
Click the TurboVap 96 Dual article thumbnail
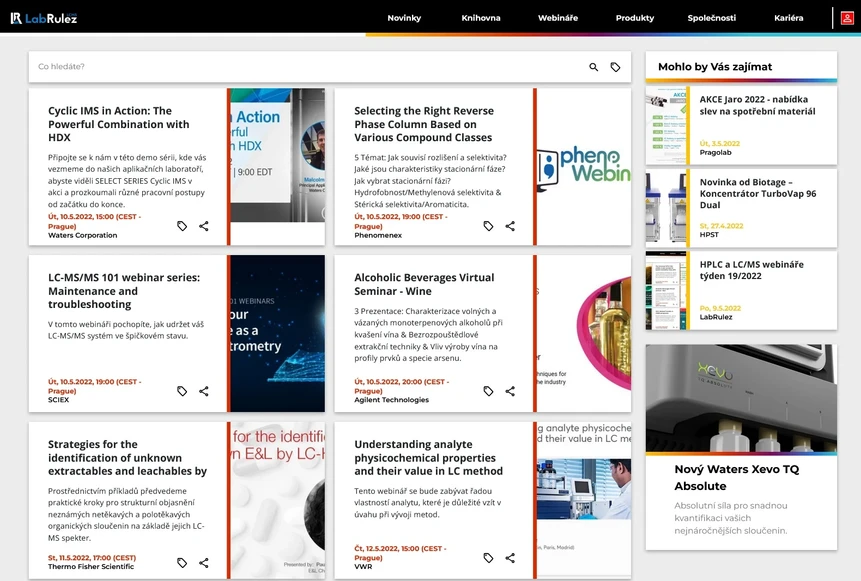(666, 208)
